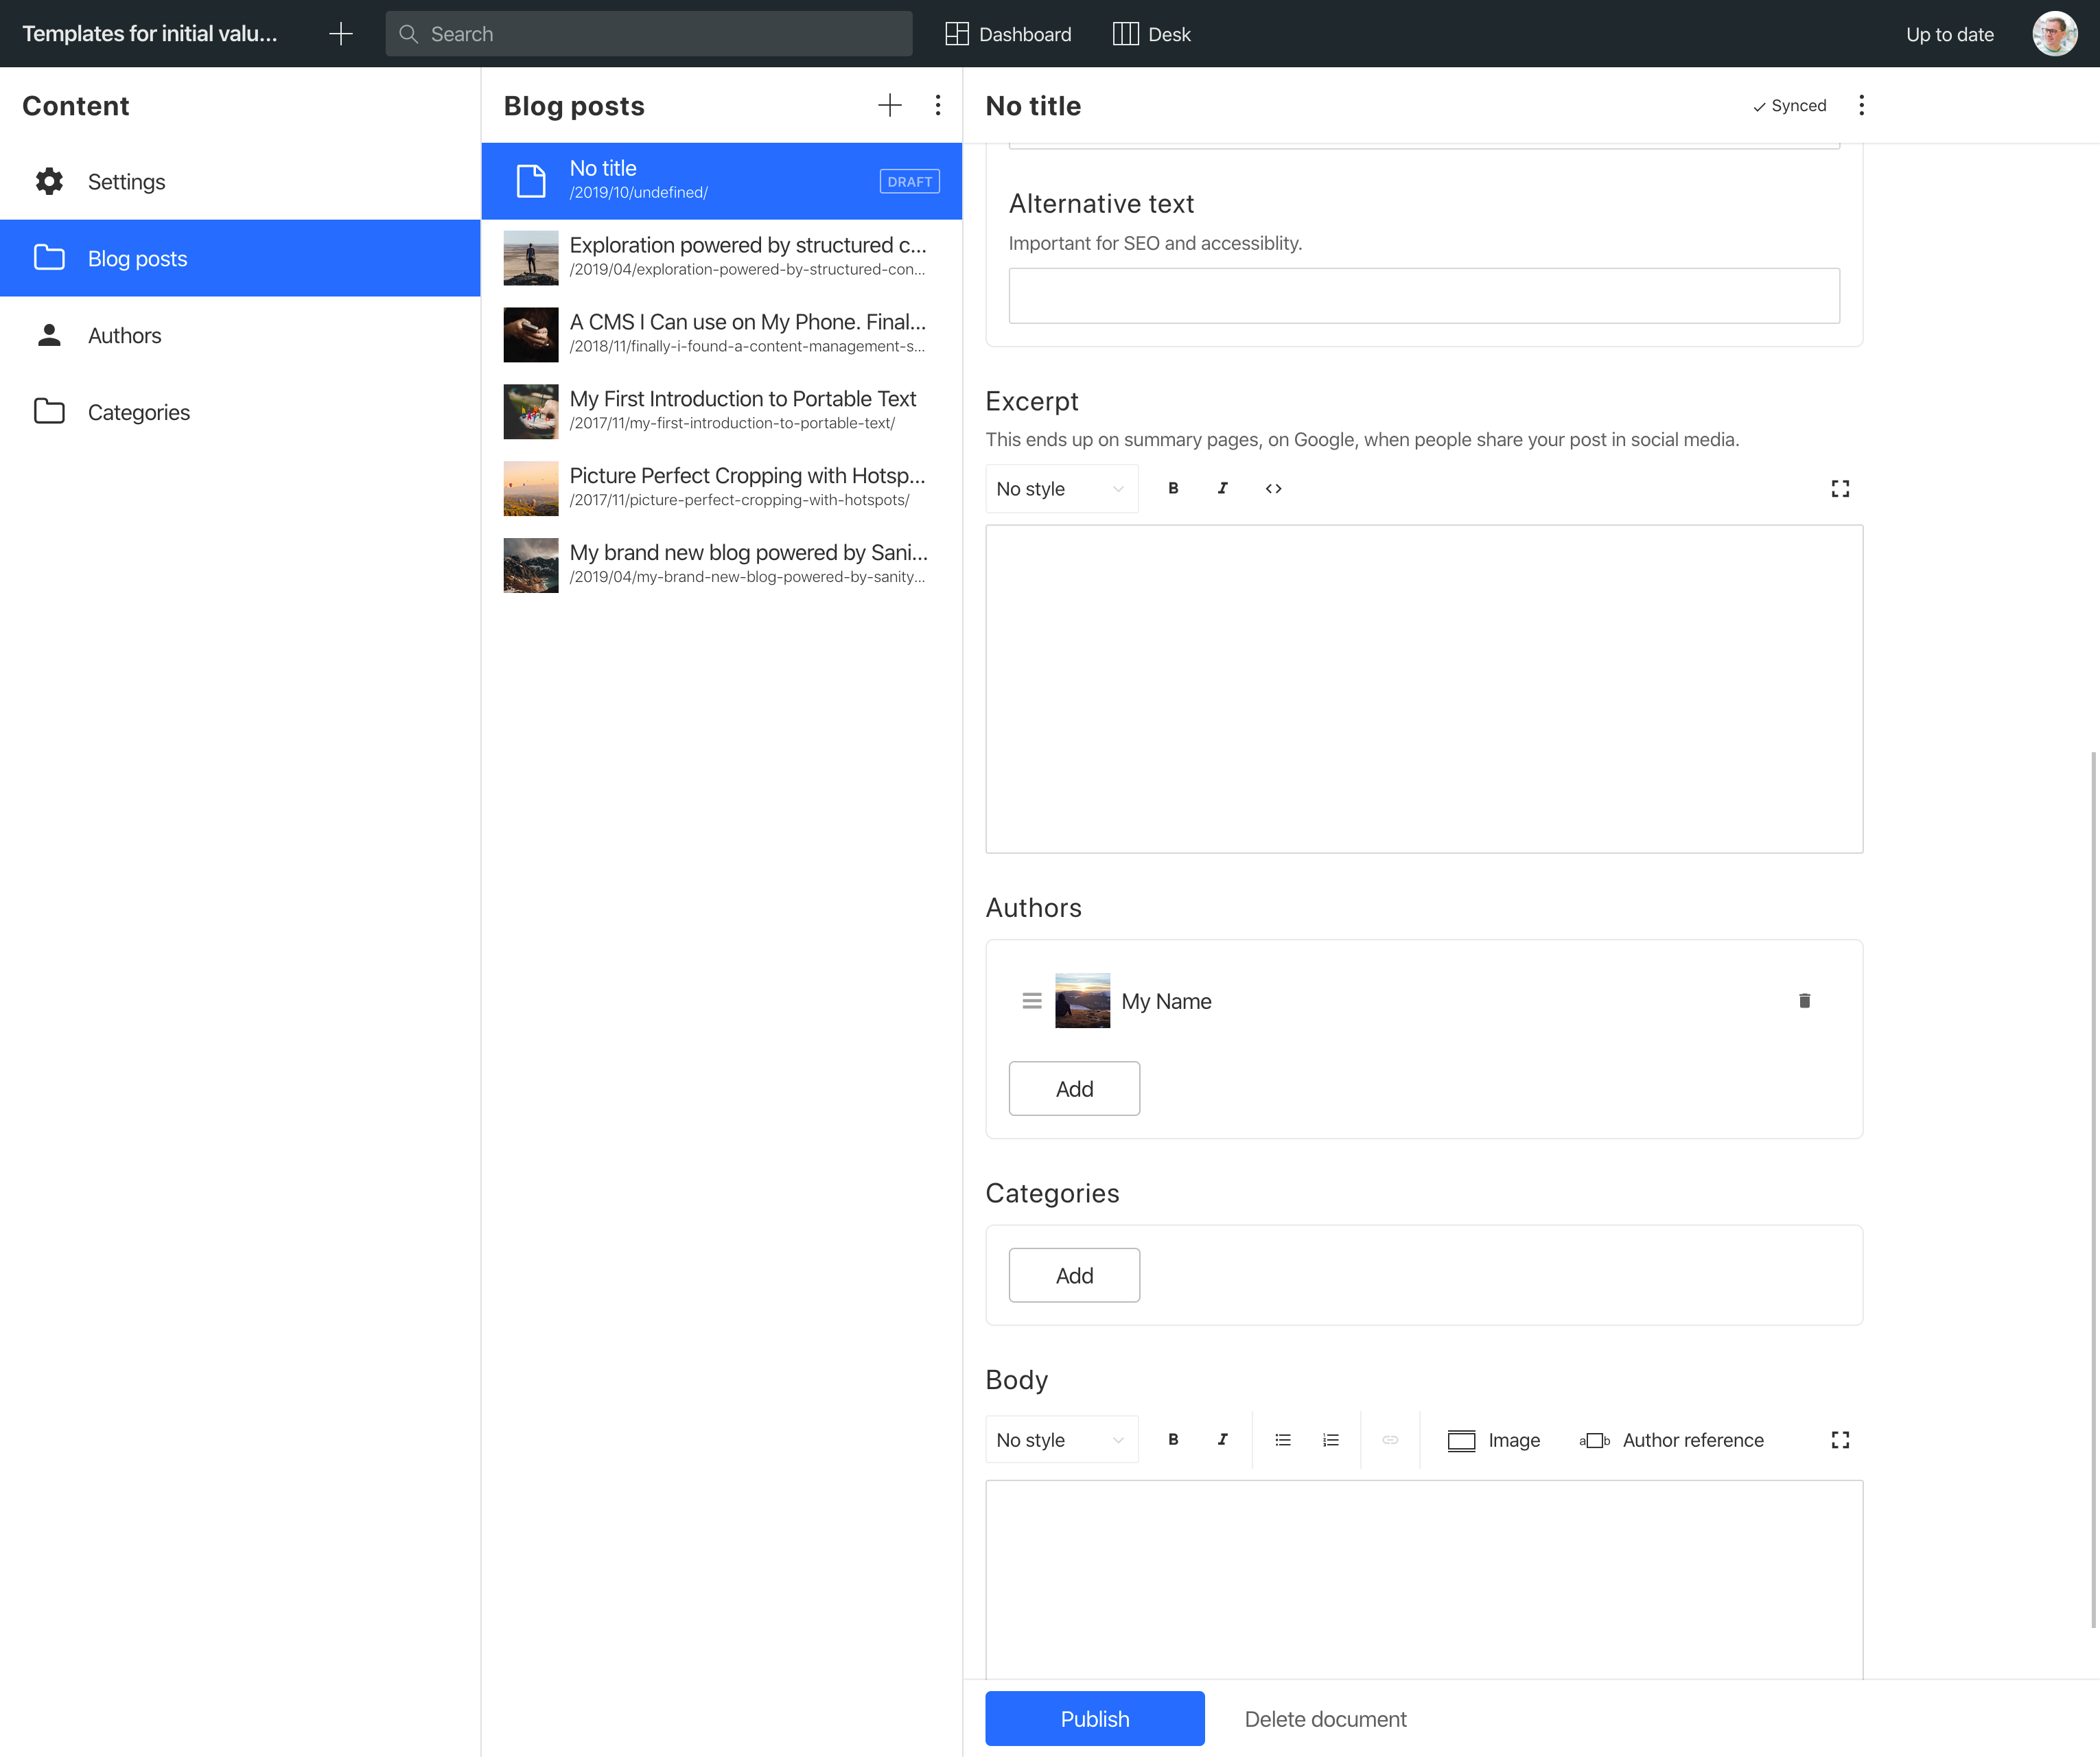
Task: Open Authors in Content list
Action: click(x=240, y=335)
